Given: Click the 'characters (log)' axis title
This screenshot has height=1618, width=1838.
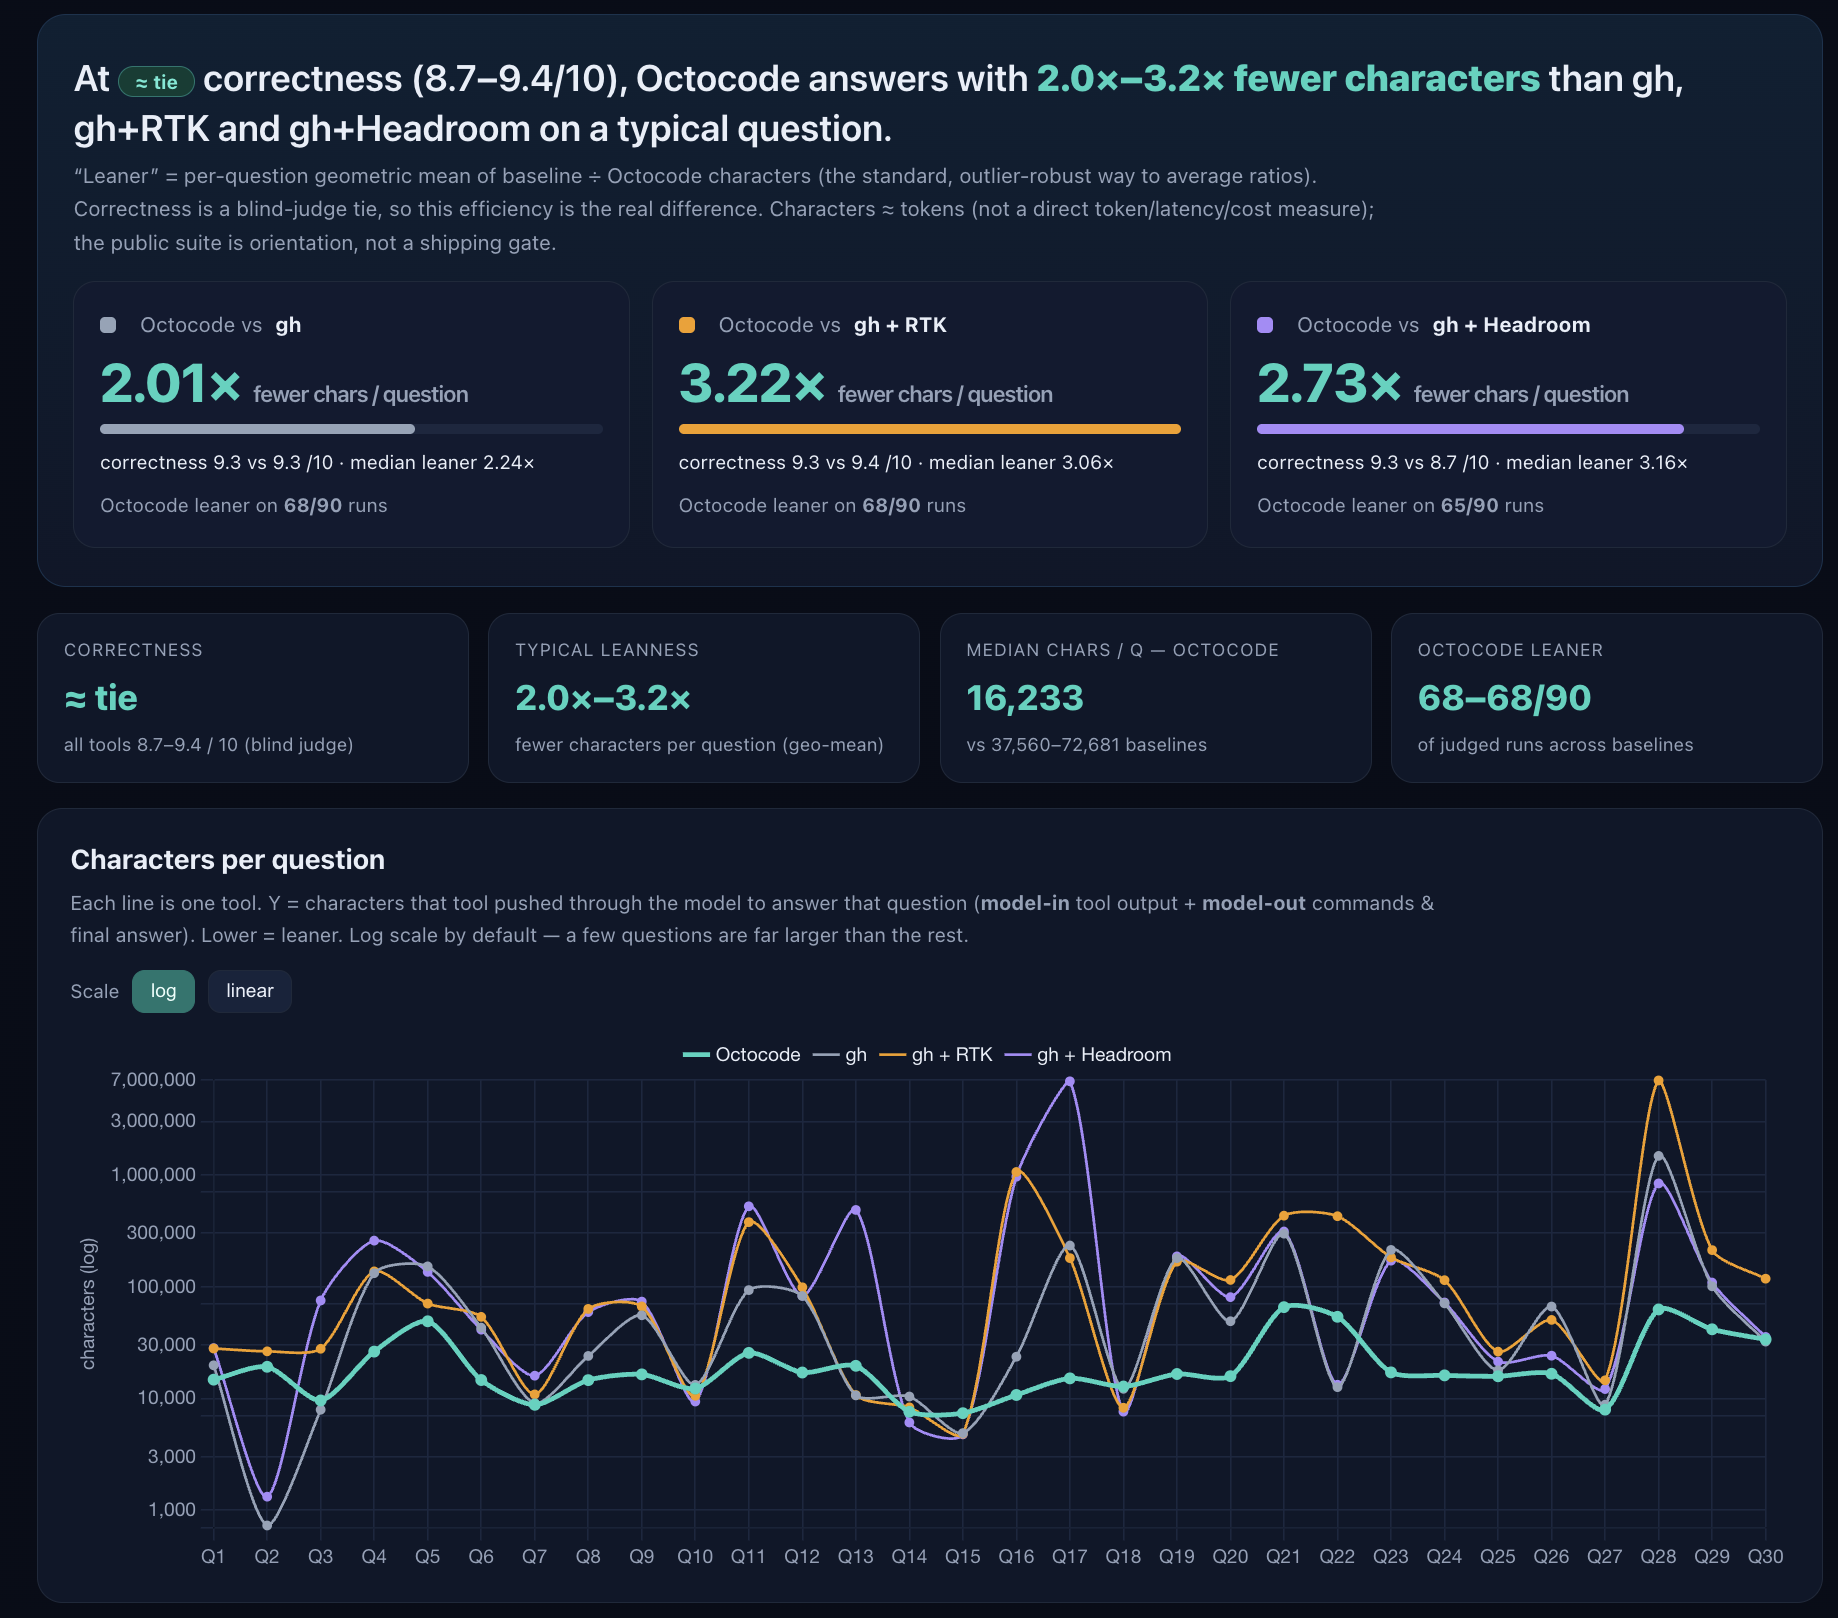Looking at the screenshot, I should (x=88, y=1304).
